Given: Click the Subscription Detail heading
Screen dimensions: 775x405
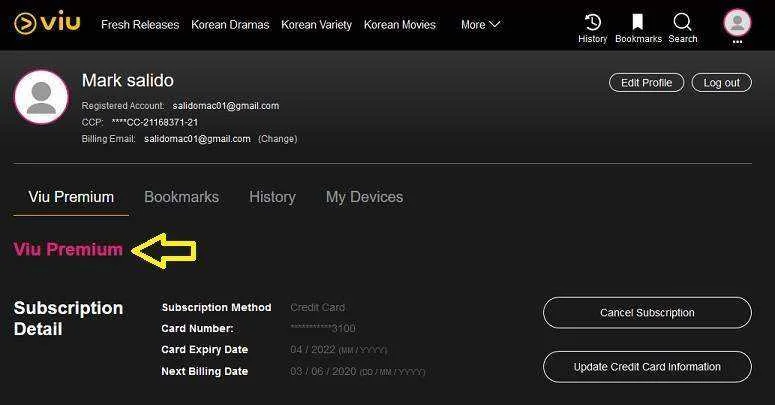Looking at the screenshot, I should click(x=68, y=318).
